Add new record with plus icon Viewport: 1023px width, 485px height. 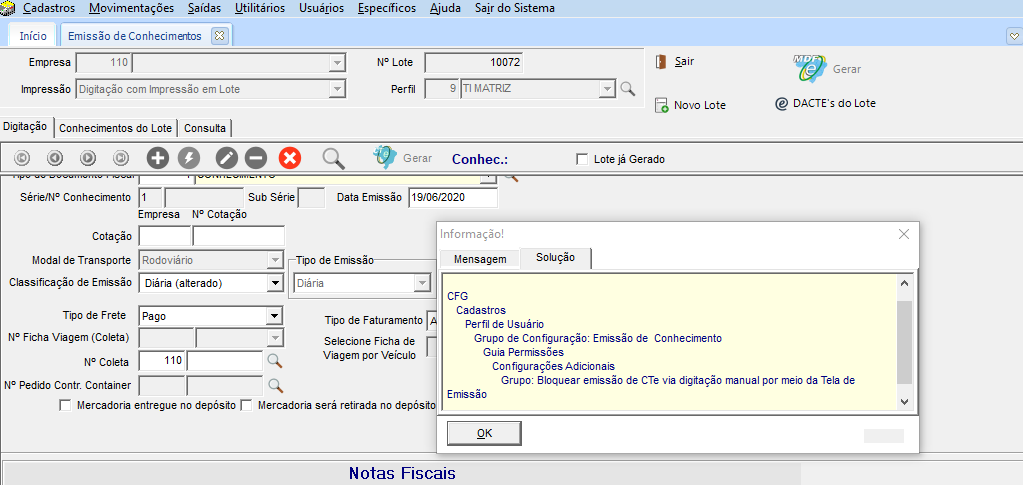pos(157,158)
